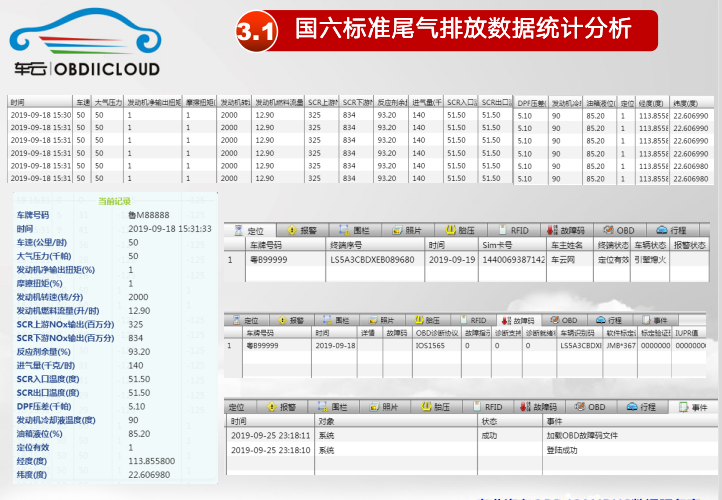Click 故障码 icon in the event log panel tabs
This screenshot has width=722, height=500.
pyautogui.click(x=525, y=407)
